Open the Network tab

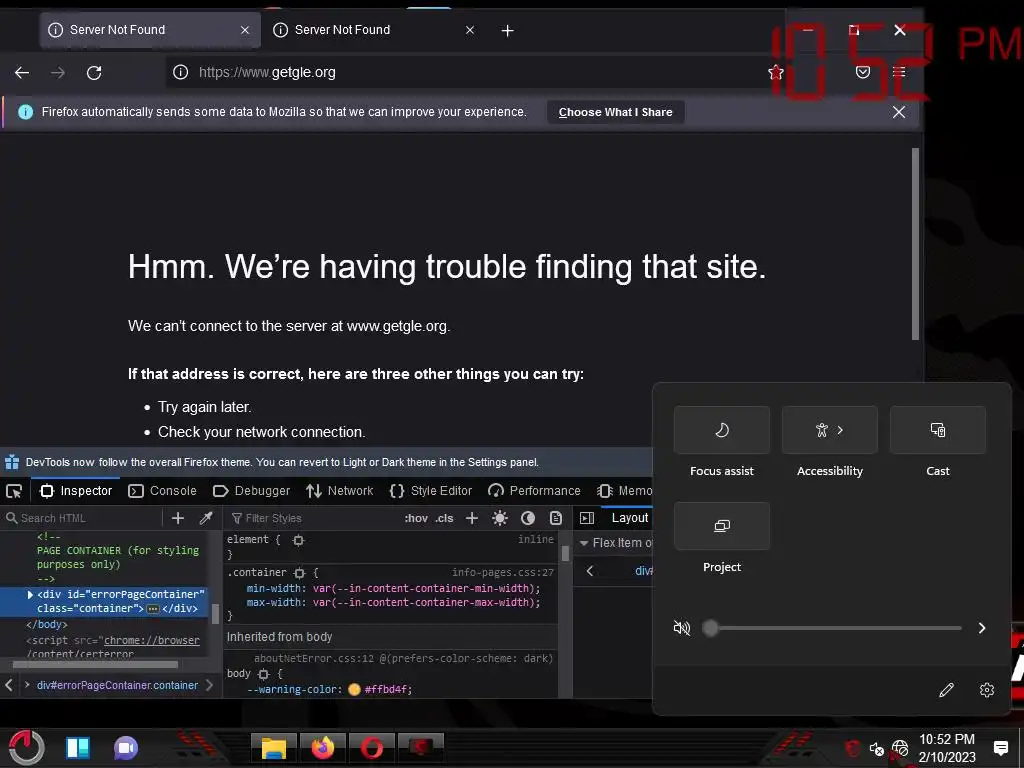tap(340, 491)
